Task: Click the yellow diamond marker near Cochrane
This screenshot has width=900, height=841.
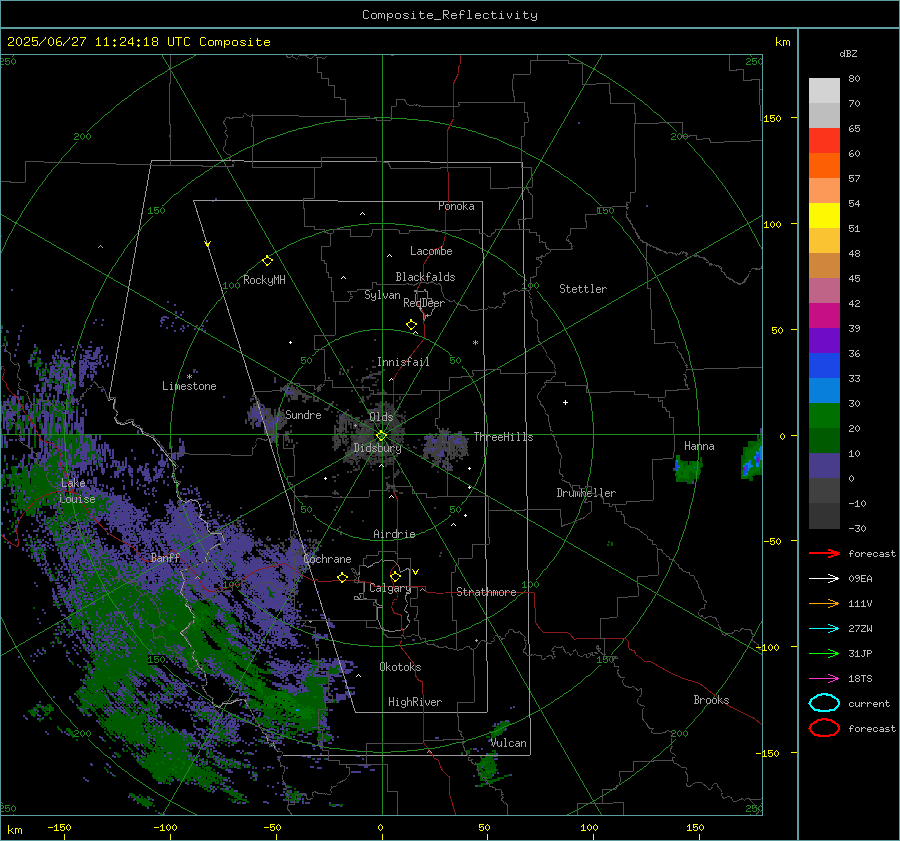Action: click(342, 577)
